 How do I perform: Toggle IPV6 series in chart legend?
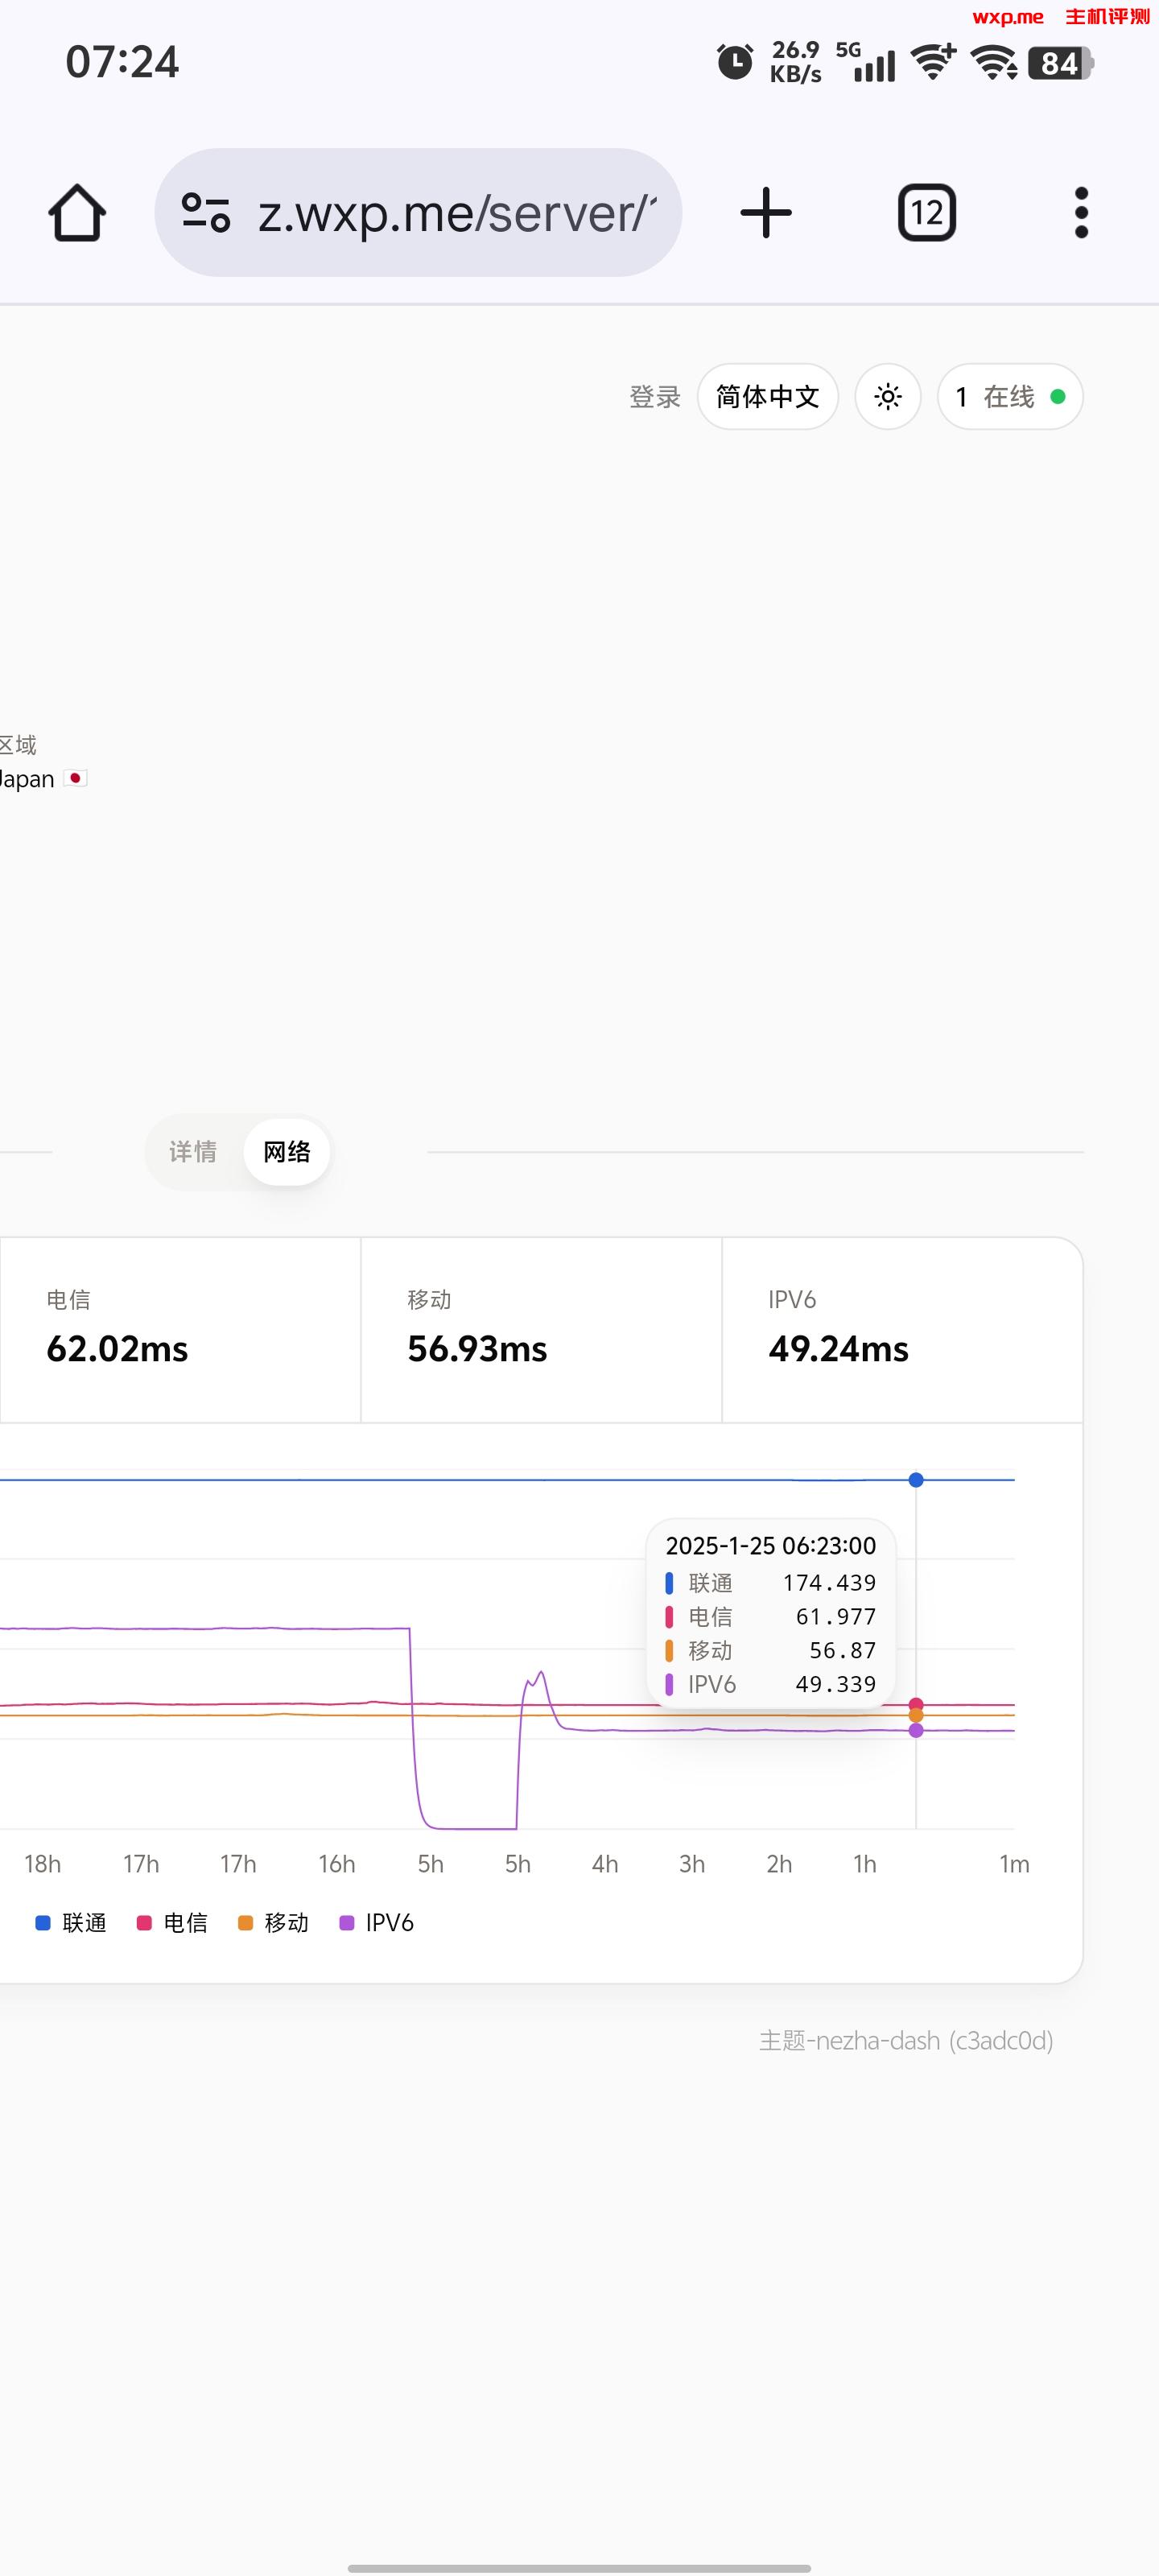point(376,1923)
